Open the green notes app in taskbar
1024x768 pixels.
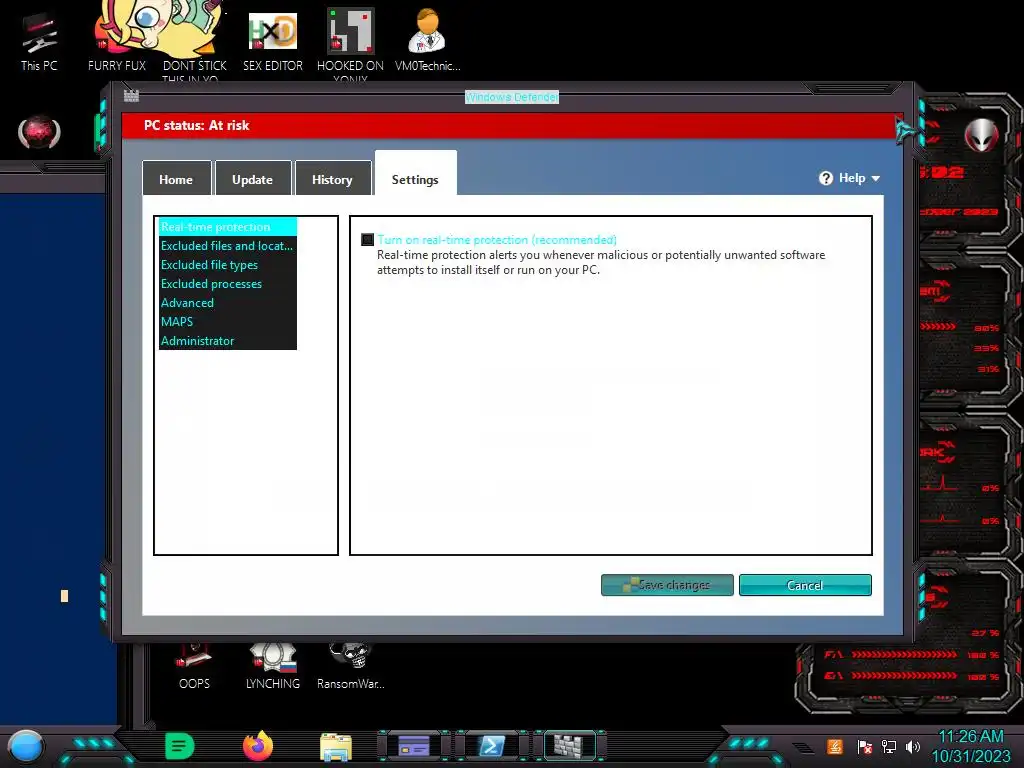(180, 746)
